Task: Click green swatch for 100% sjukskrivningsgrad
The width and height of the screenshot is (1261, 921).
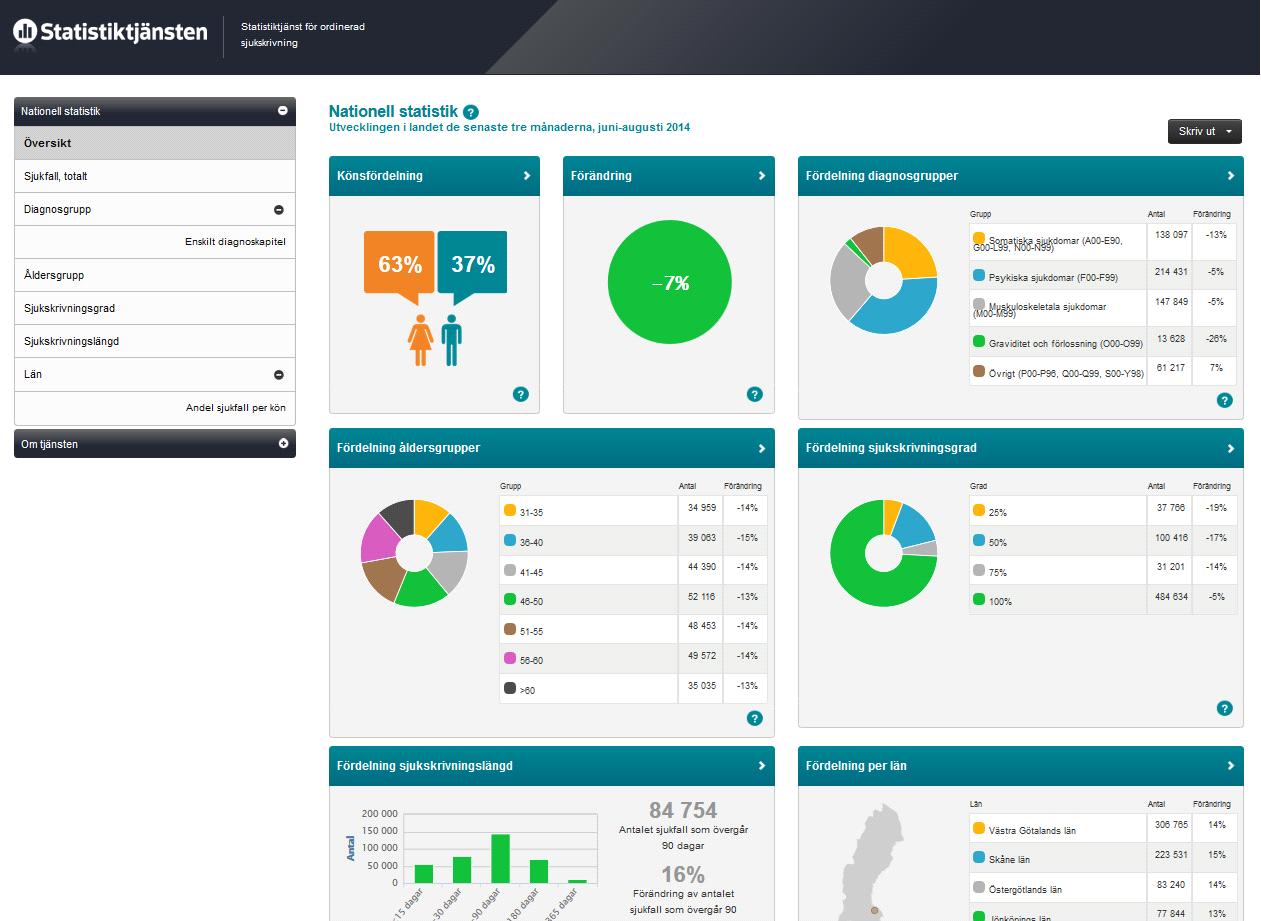Action: (979, 599)
